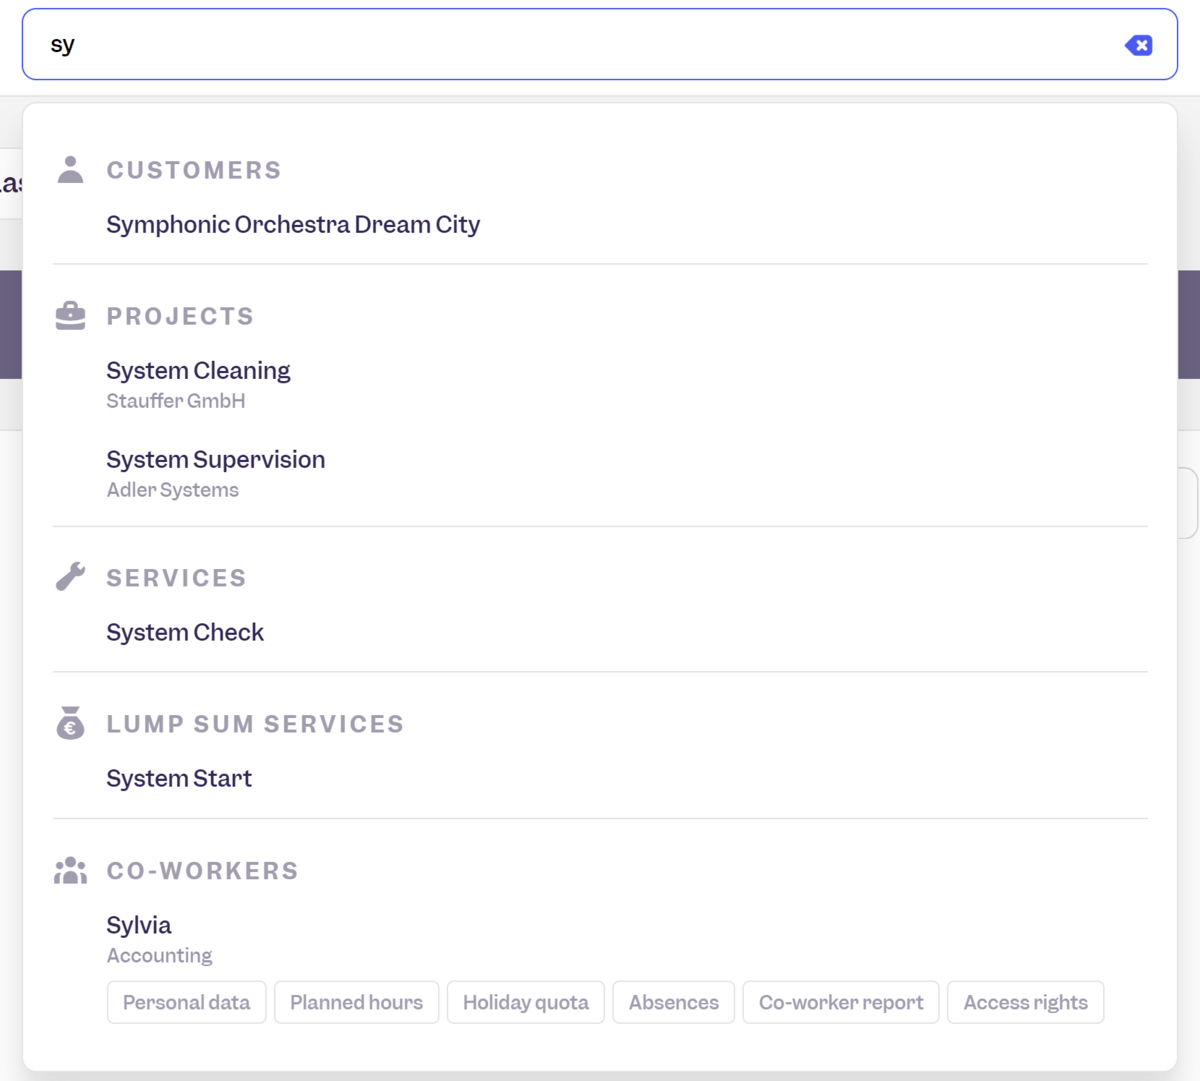Open the System Check service
The height and width of the screenshot is (1081, 1200).
click(x=185, y=633)
